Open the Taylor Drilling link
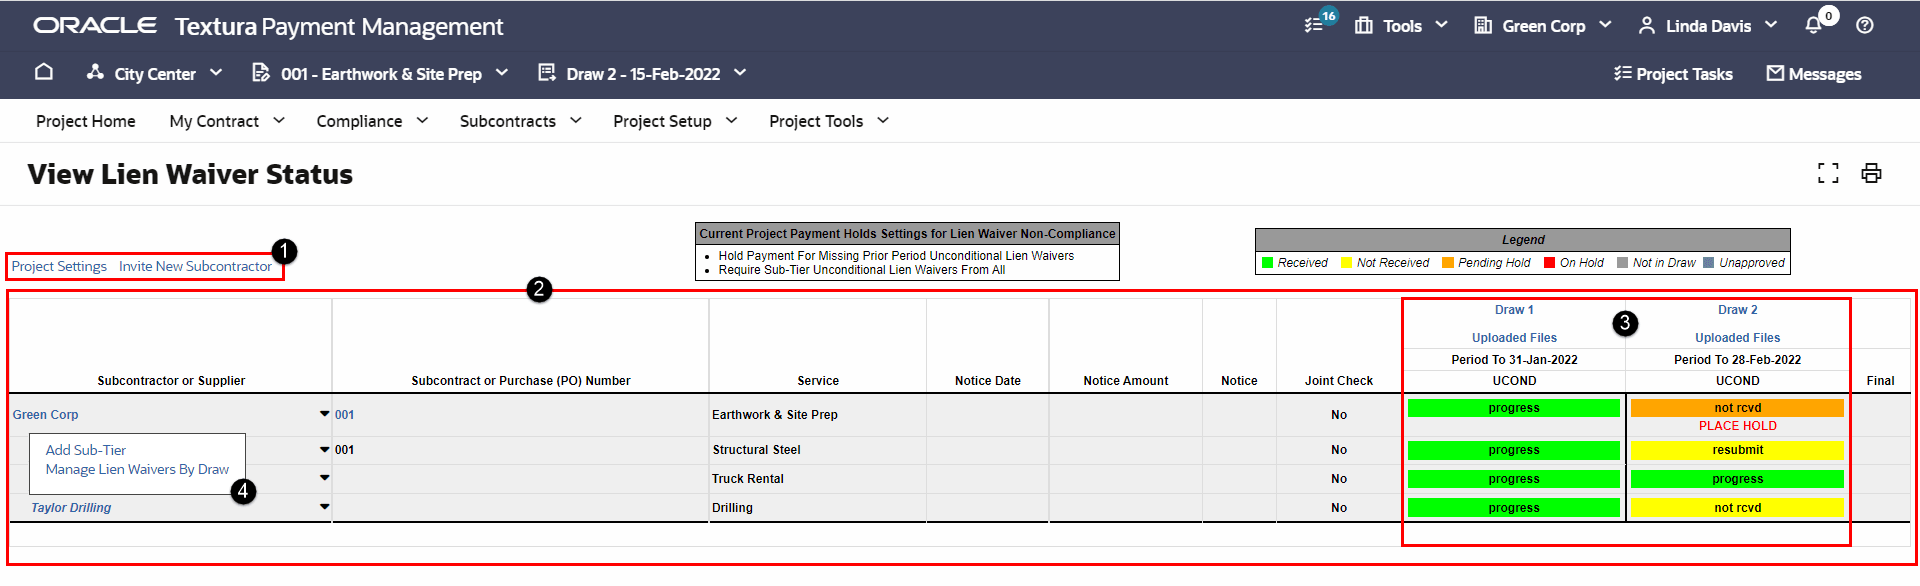1920x586 pixels. (x=71, y=508)
